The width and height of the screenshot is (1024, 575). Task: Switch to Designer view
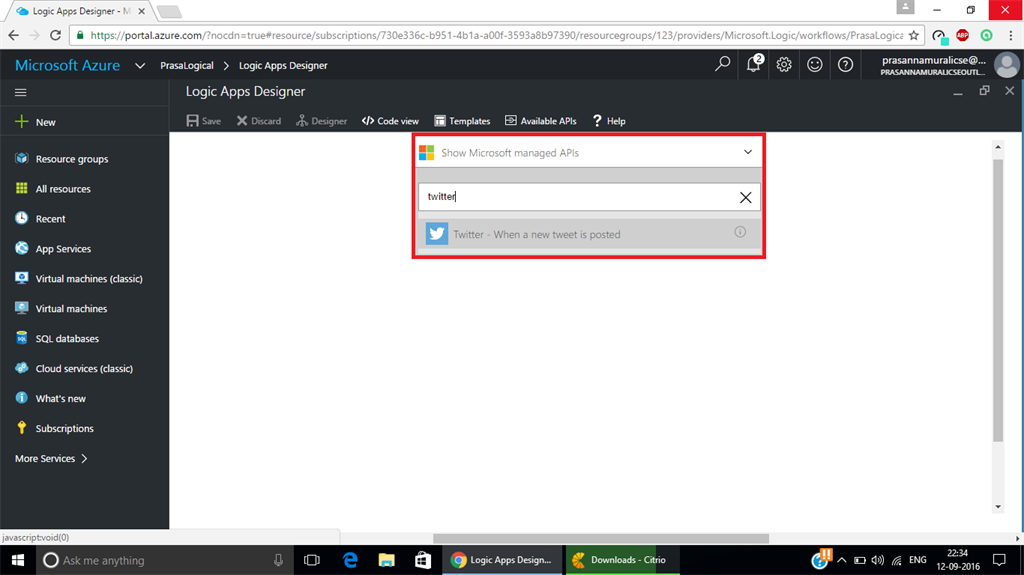[x=321, y=121]
